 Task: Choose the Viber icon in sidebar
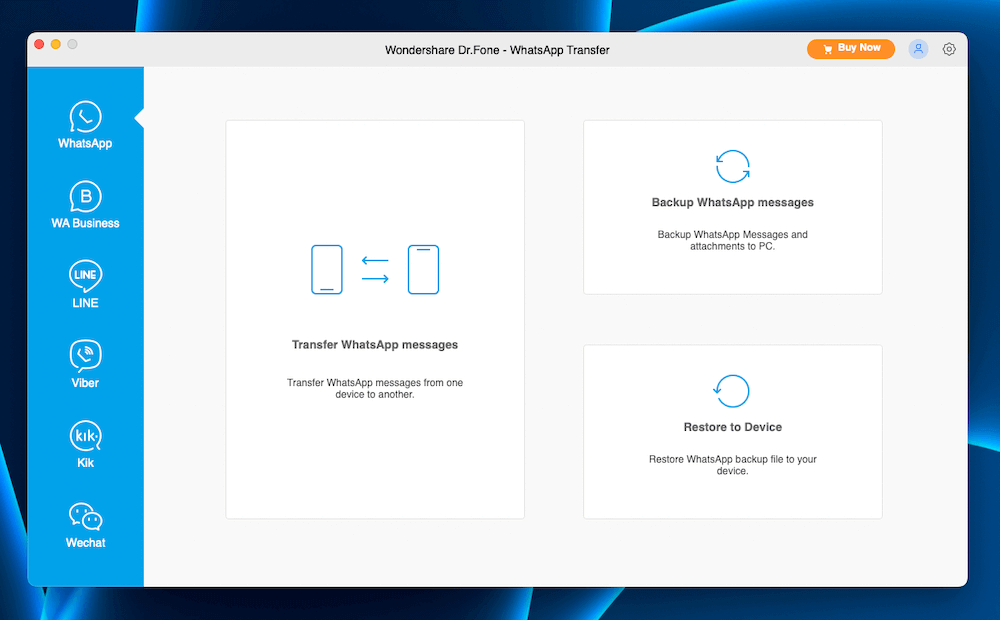pos(85,356)
